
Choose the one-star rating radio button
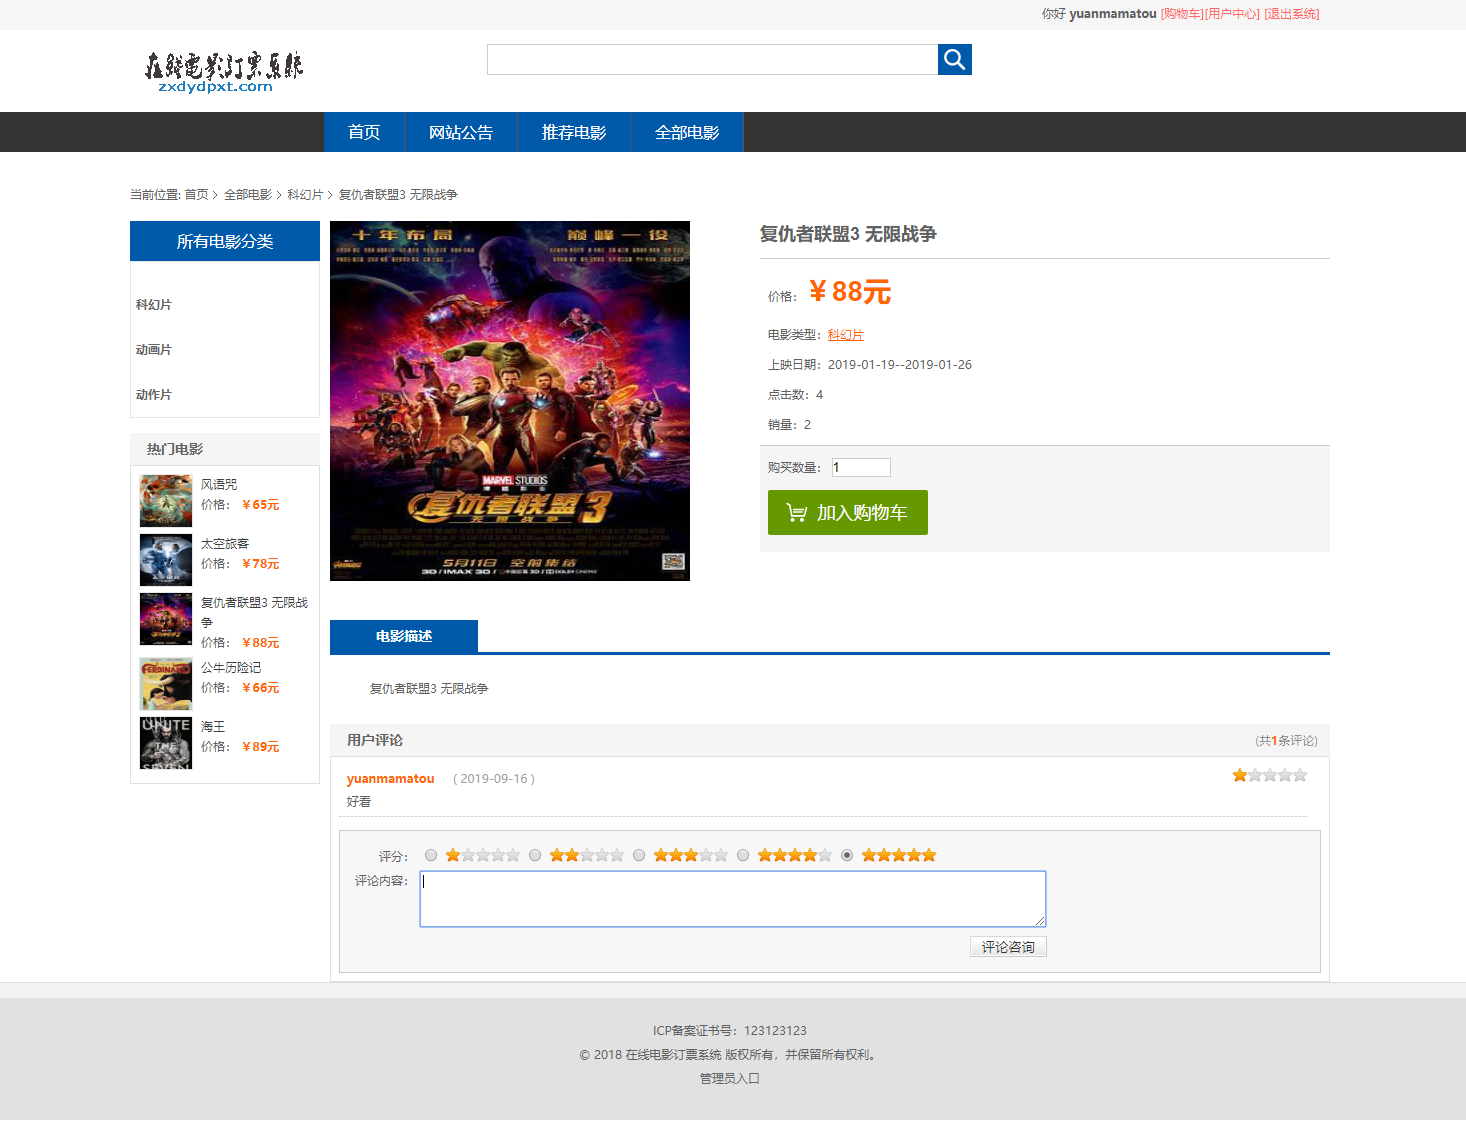tap(431, 855)
